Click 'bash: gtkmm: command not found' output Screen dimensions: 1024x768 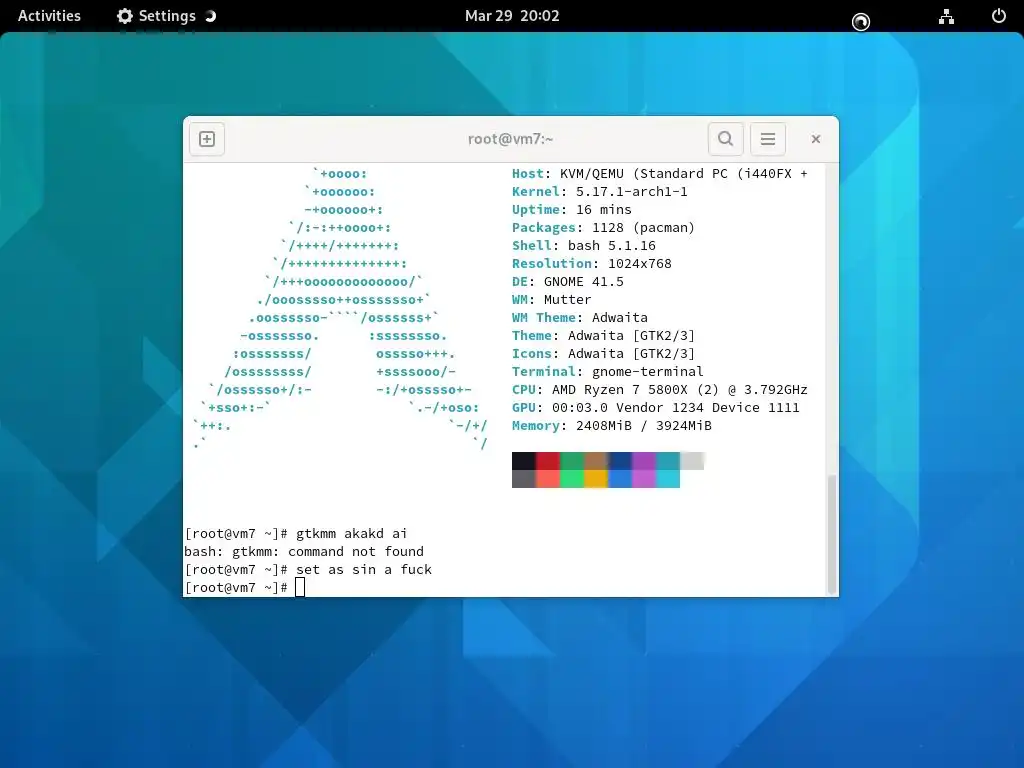(x=304, y=552)
